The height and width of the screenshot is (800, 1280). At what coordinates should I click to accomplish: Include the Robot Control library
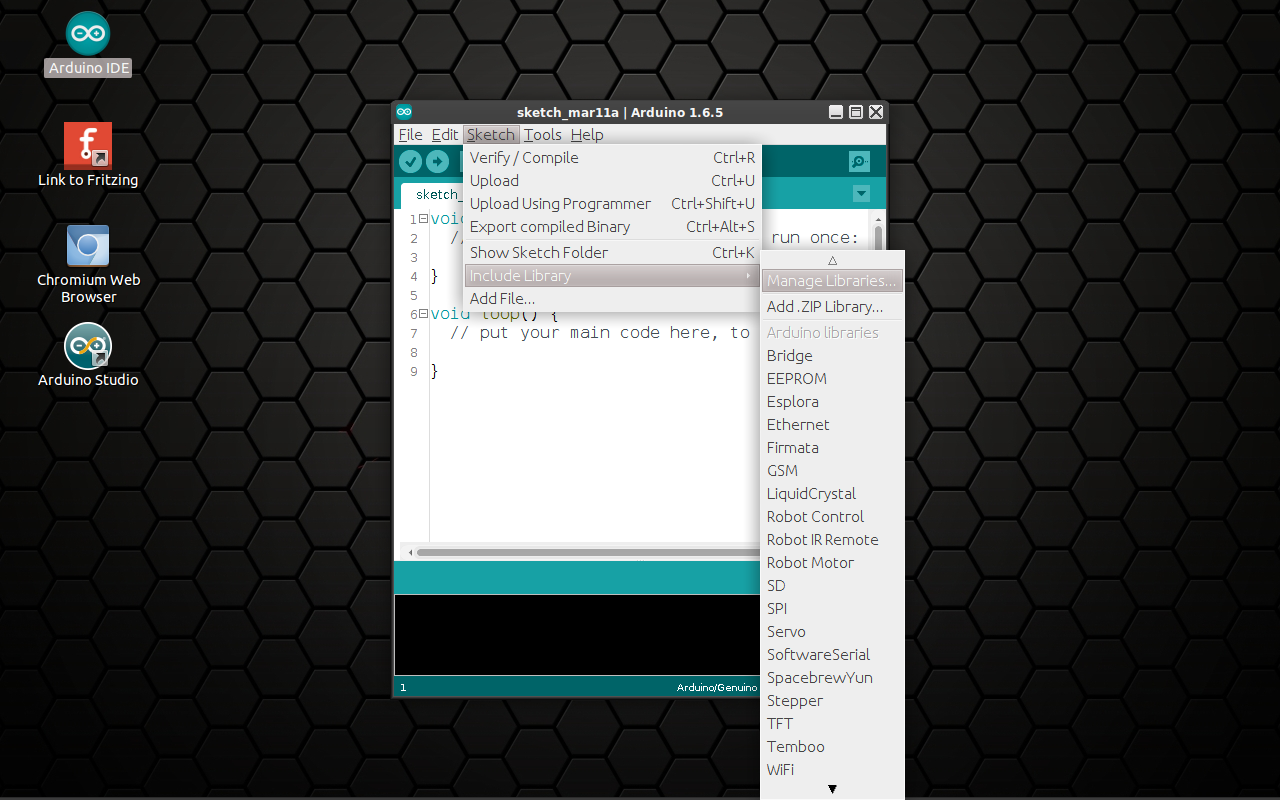[x=832, y=517]
